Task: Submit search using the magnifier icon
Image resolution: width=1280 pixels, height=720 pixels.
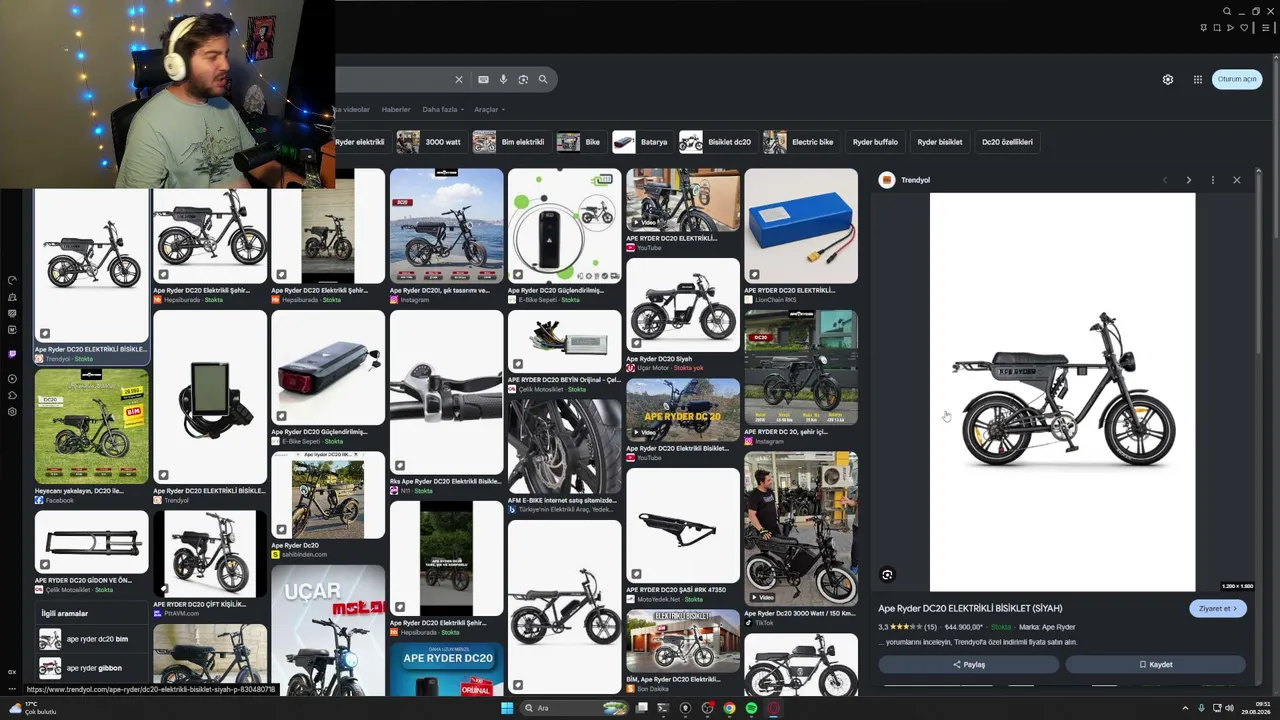Action: point(543,79)
